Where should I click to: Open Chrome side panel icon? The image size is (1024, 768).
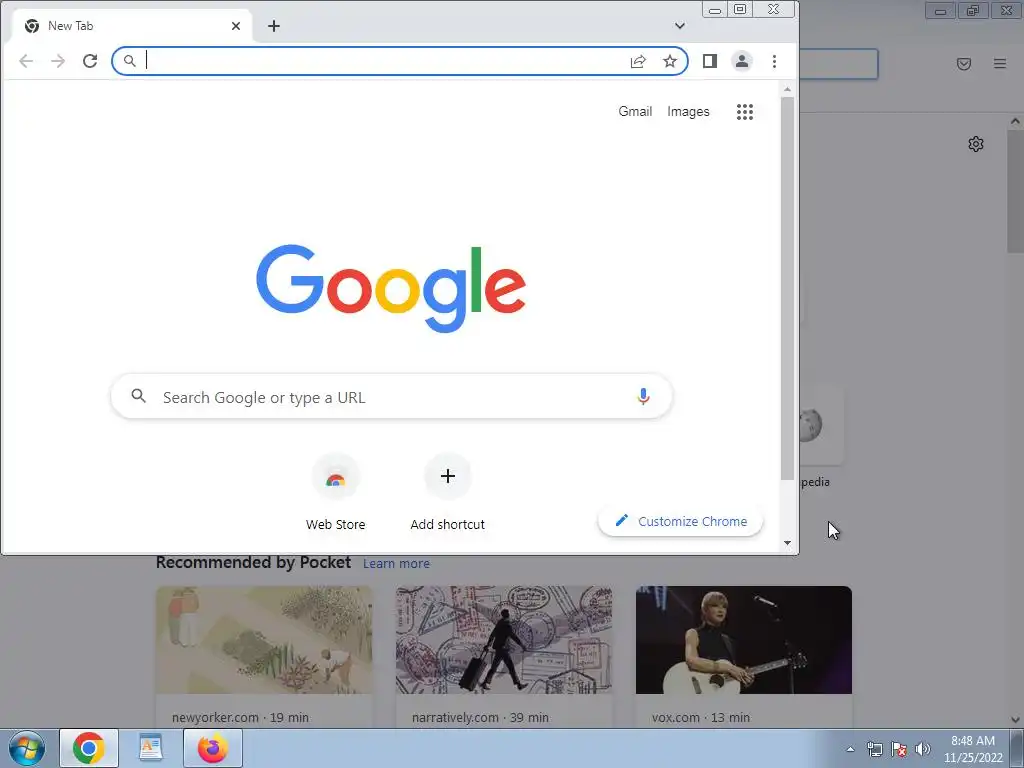pos(710,61)
